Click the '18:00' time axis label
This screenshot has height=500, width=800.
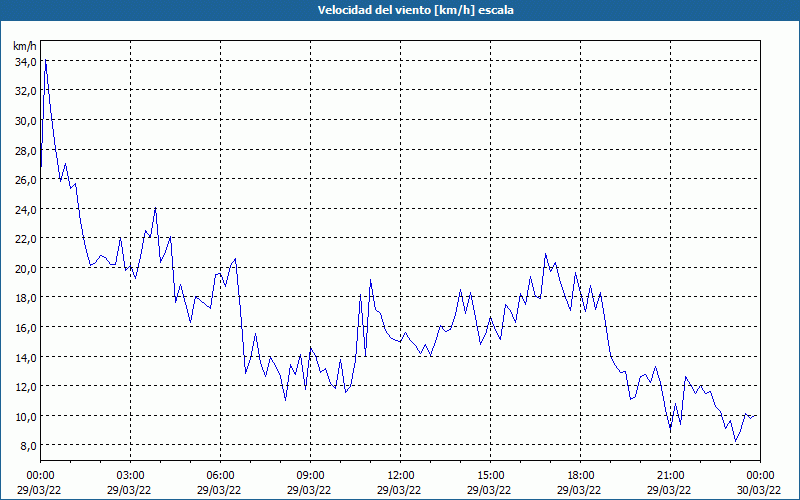581,476
